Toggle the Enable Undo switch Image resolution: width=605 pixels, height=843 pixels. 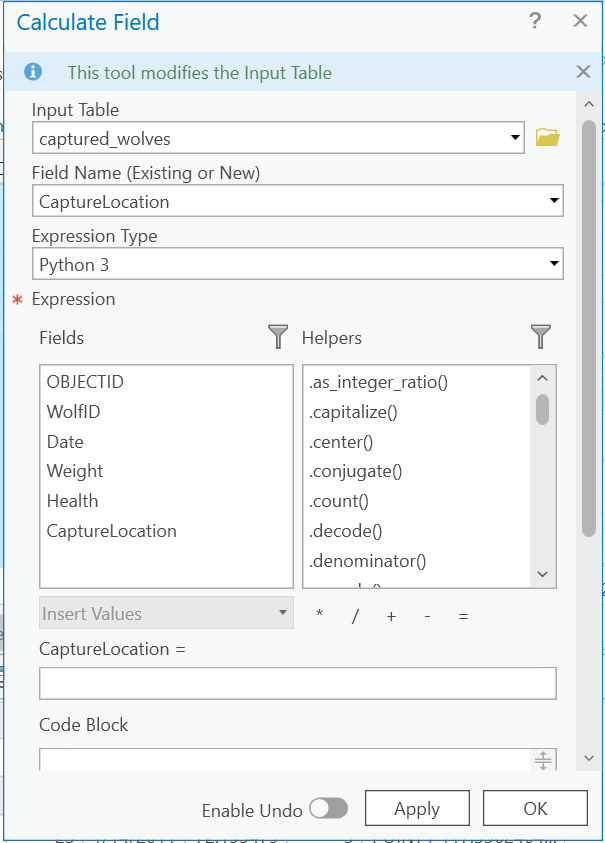[x=328, y=809]
